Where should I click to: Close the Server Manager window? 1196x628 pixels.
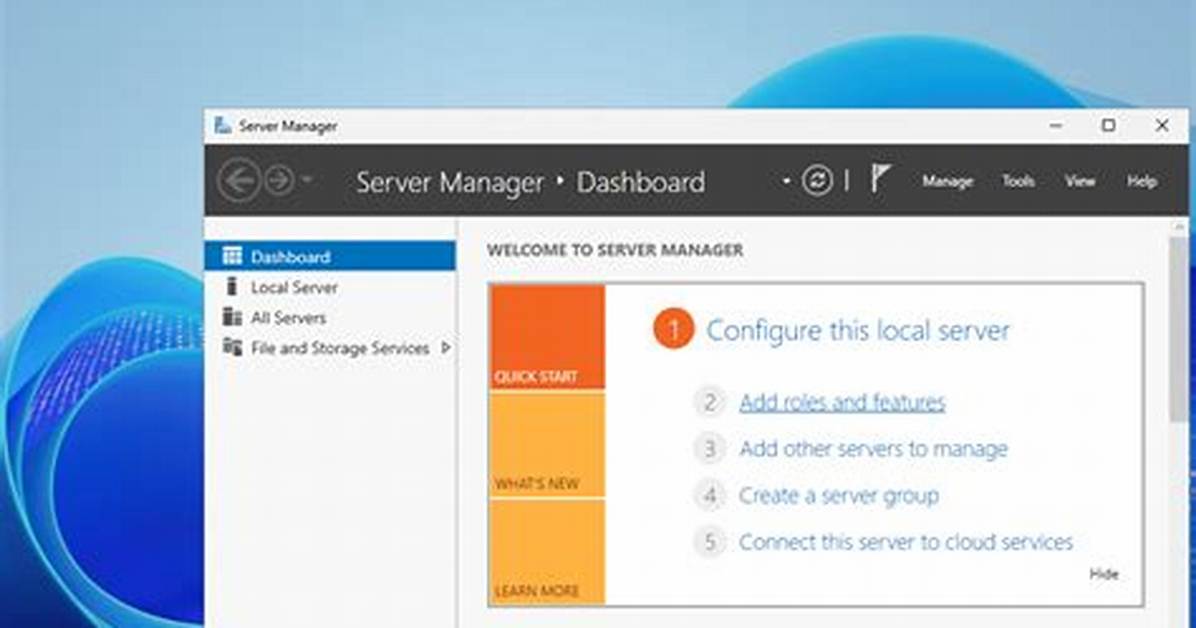[1162, 126]
